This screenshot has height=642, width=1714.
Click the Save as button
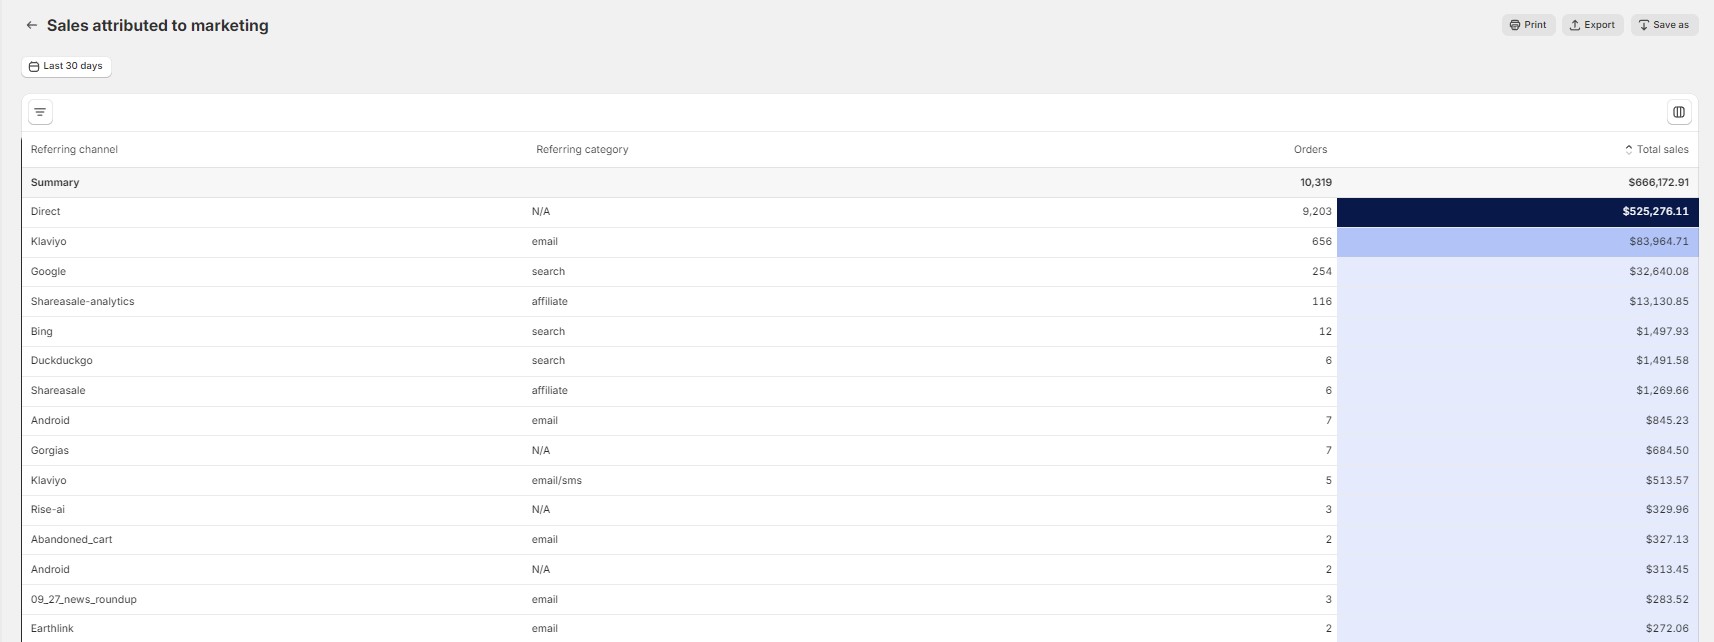click(x=1664, y=25)
